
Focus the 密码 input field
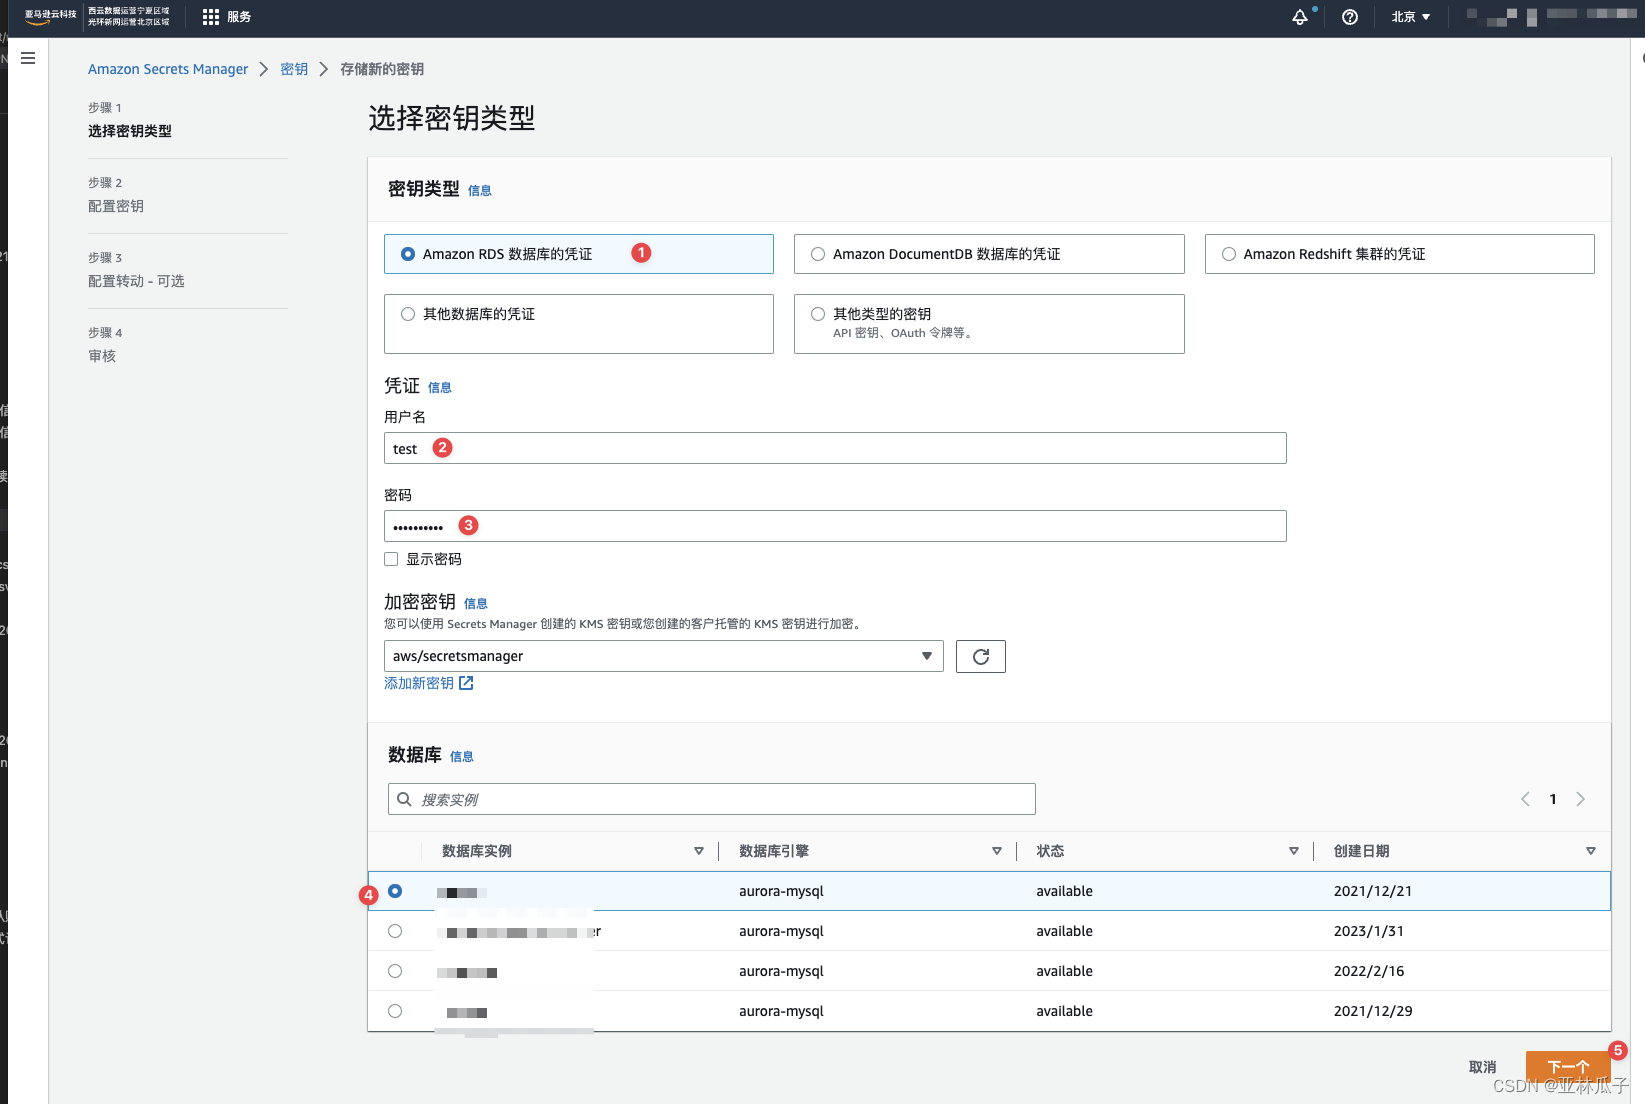click(835, 526)
